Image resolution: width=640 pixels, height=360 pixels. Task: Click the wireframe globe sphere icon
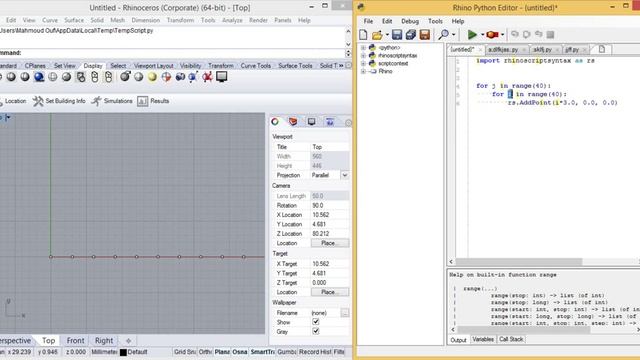click(x=53, y=77)
